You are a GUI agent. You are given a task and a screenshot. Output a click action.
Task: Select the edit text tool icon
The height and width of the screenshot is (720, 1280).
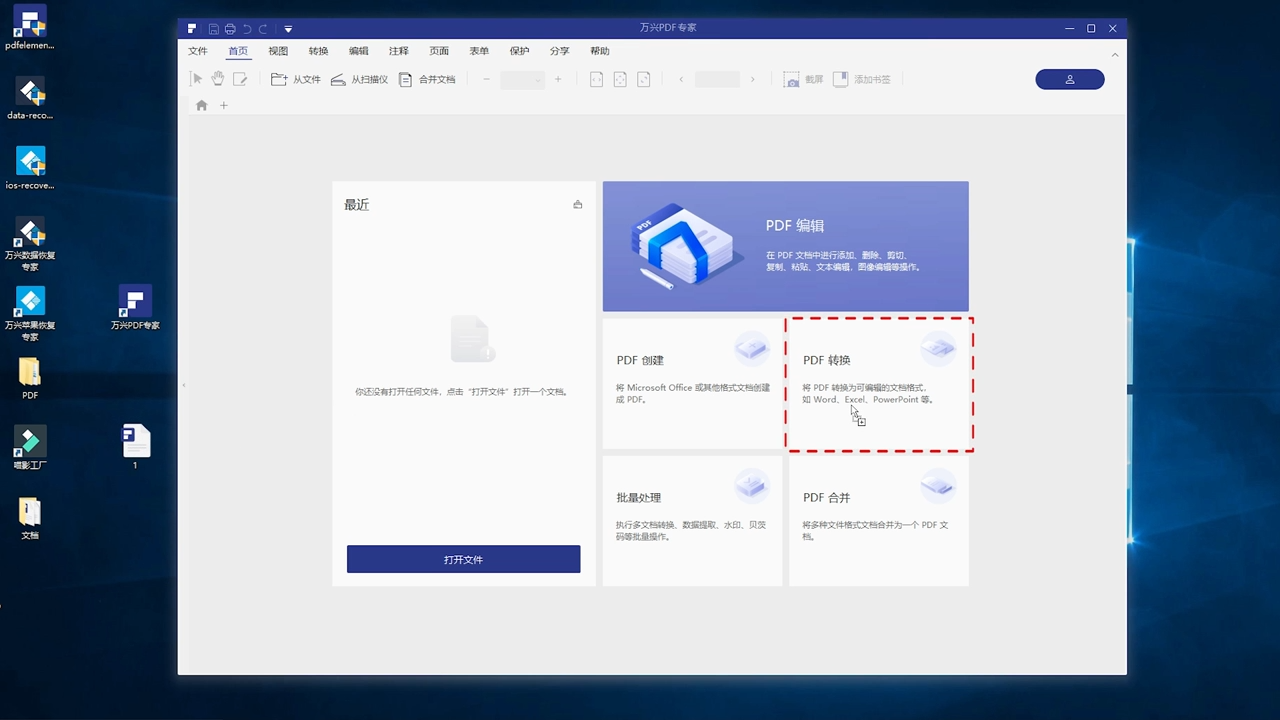pos(240,79)
